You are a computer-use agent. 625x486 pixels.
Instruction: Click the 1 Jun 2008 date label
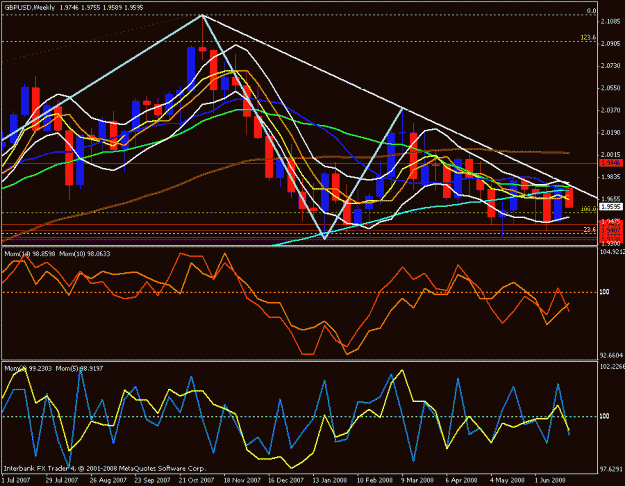550,480
